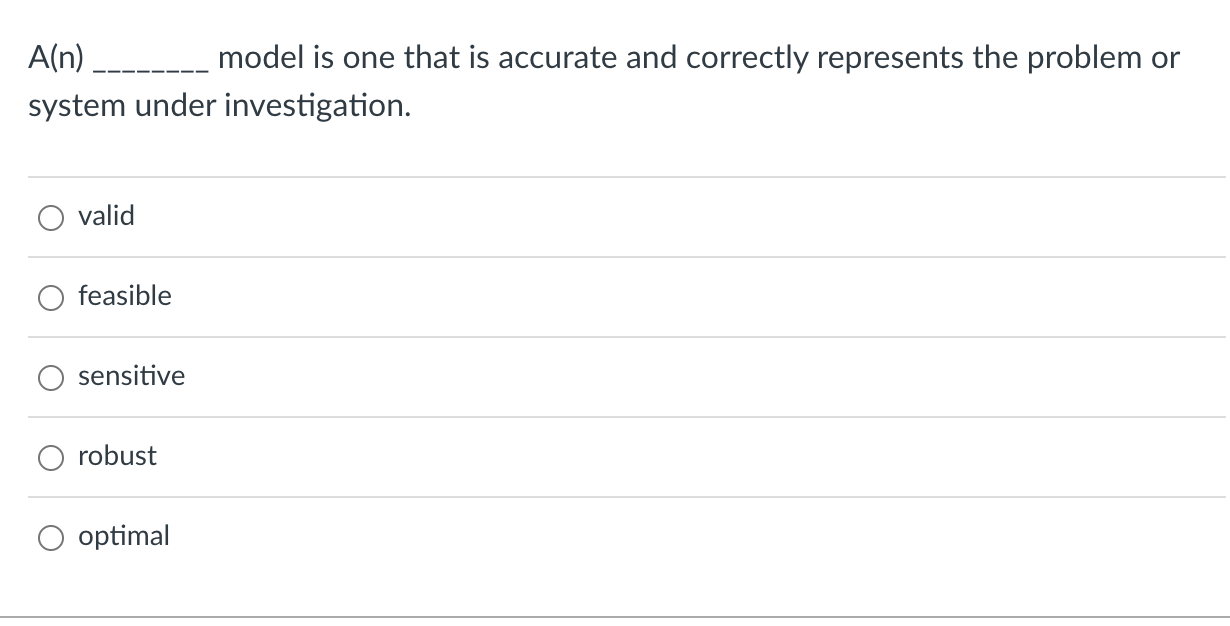Select the 'valid' radio button
Viewport: 1230px width, 626px height.
52,218
